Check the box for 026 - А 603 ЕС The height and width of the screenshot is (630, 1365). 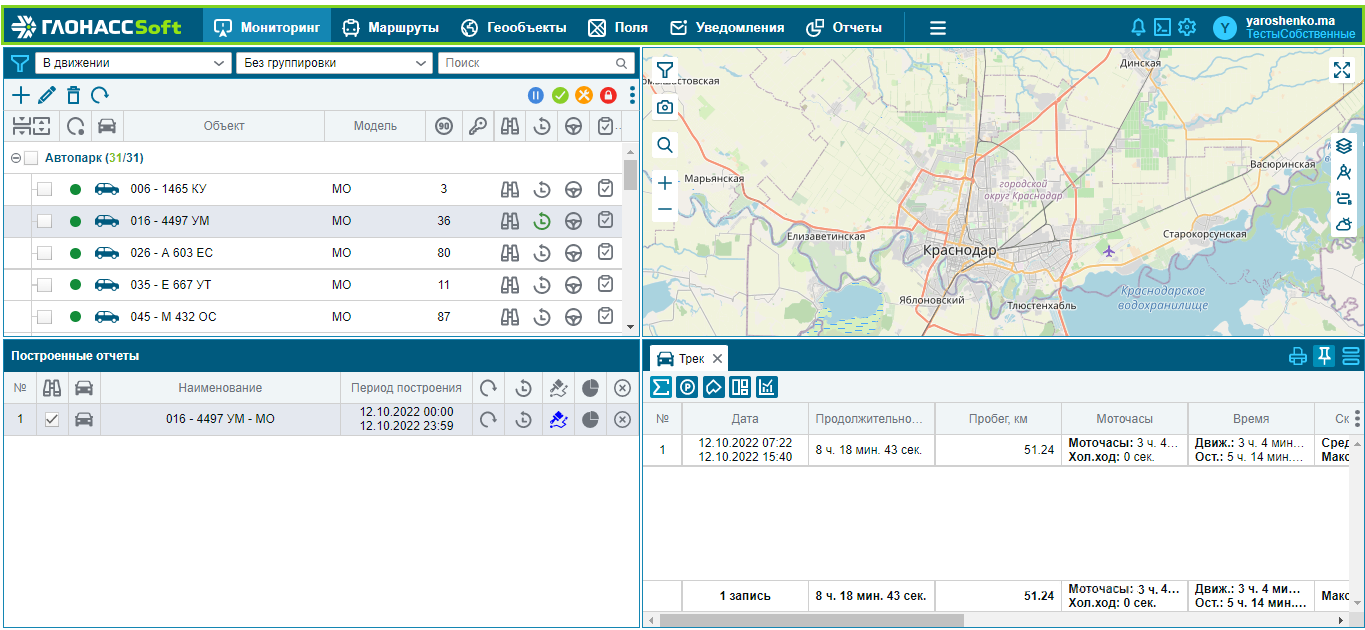click(44, 253)
